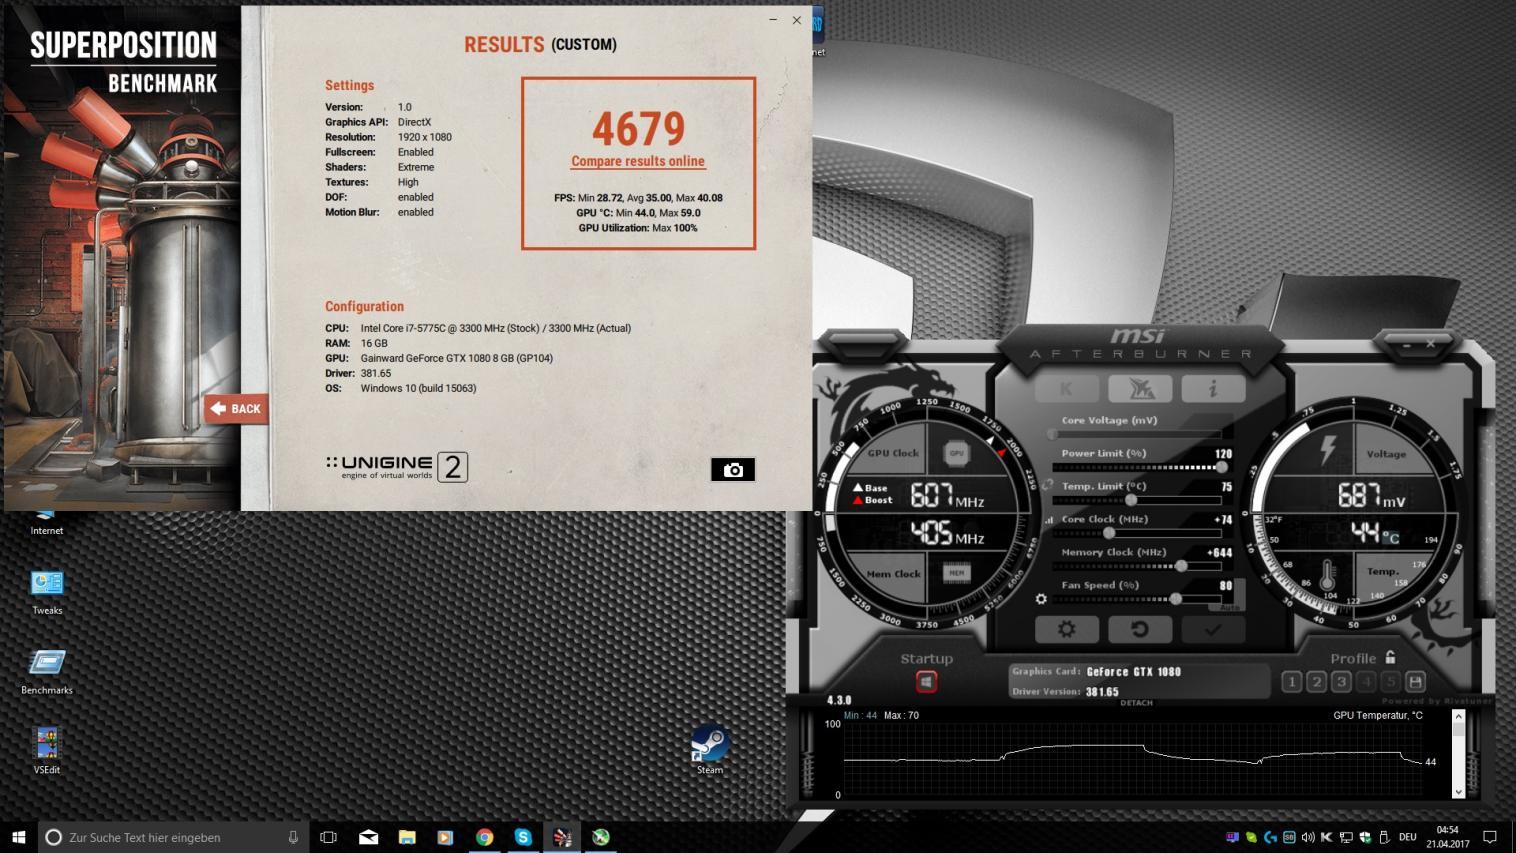Open the Tweaks desktop shortcut
This screenshot has width=1516, height=853.
coord(47,592)
